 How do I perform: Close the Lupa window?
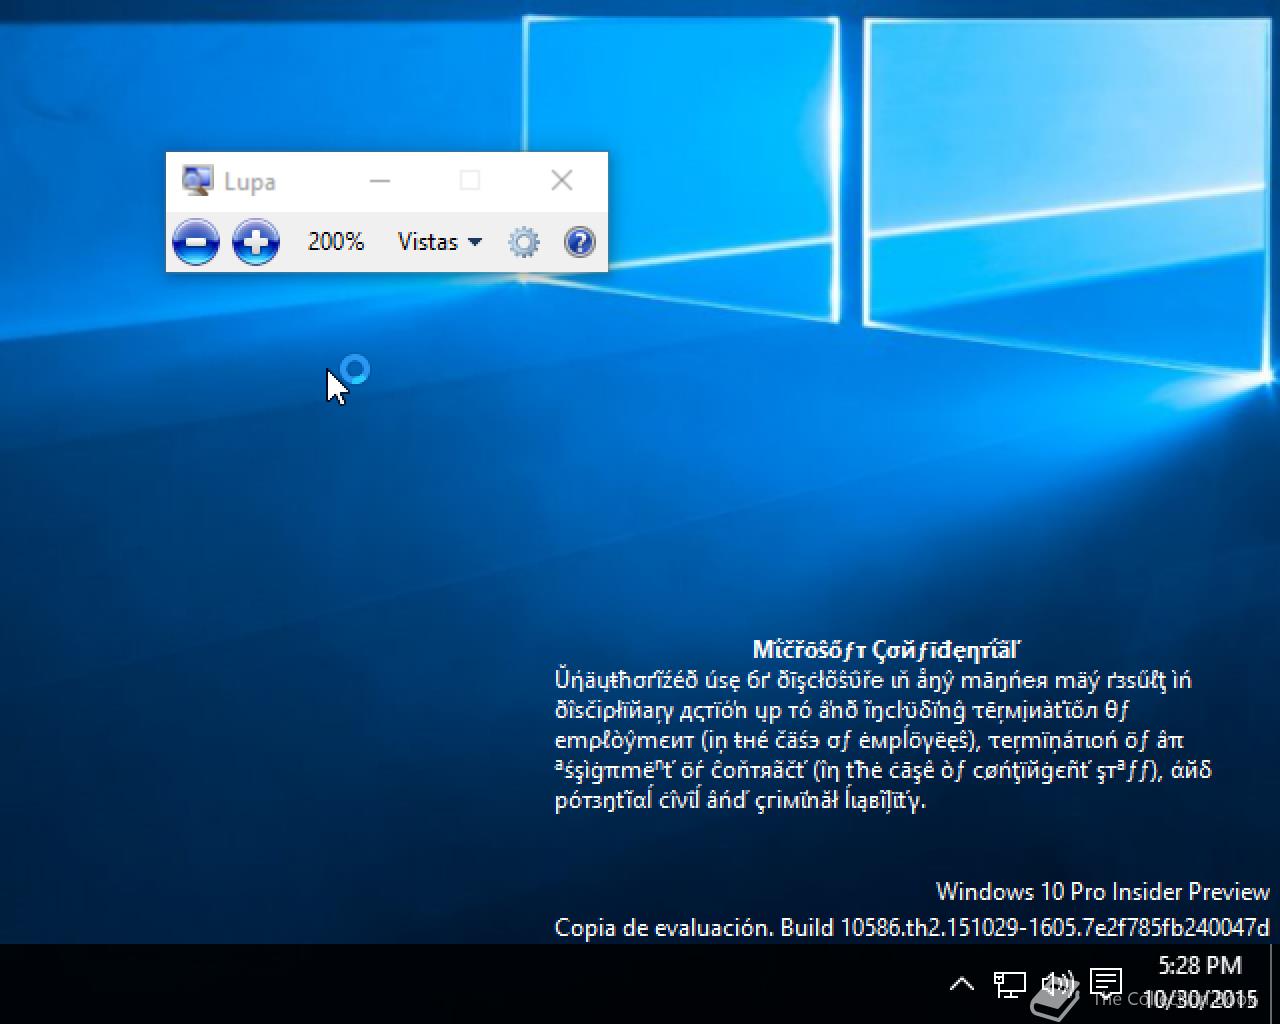562,180
